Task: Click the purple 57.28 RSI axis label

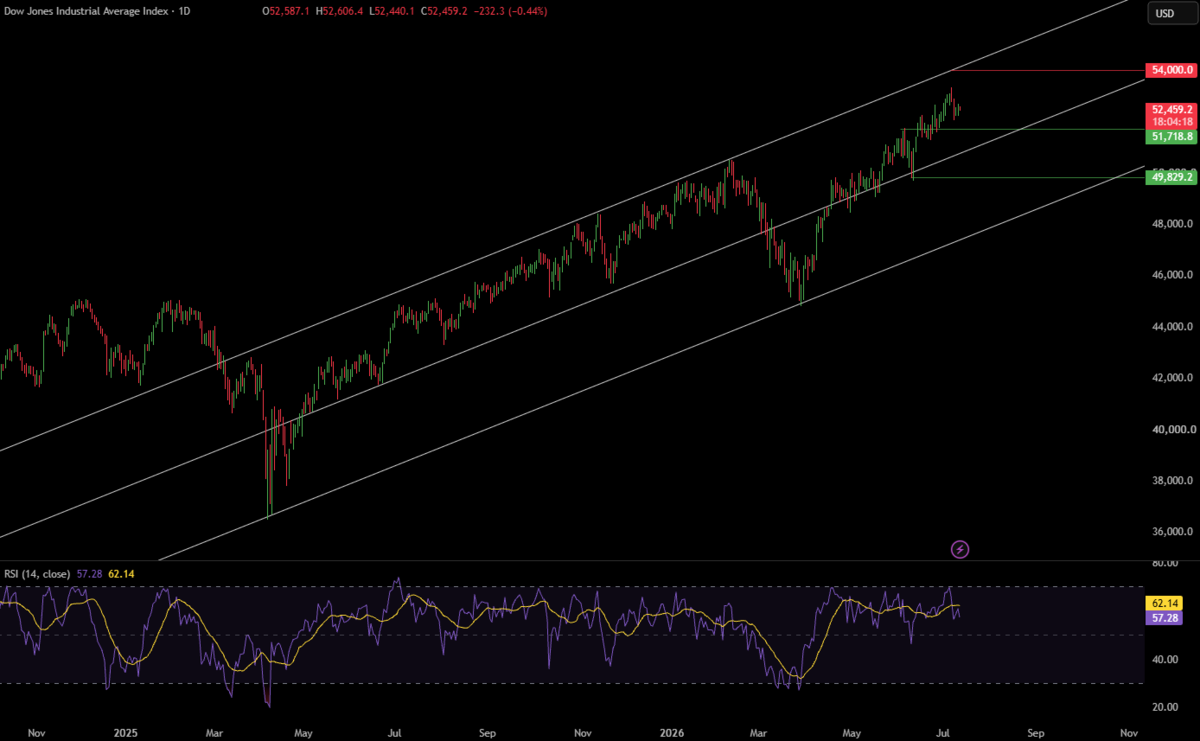Action: click(1164, 618)
